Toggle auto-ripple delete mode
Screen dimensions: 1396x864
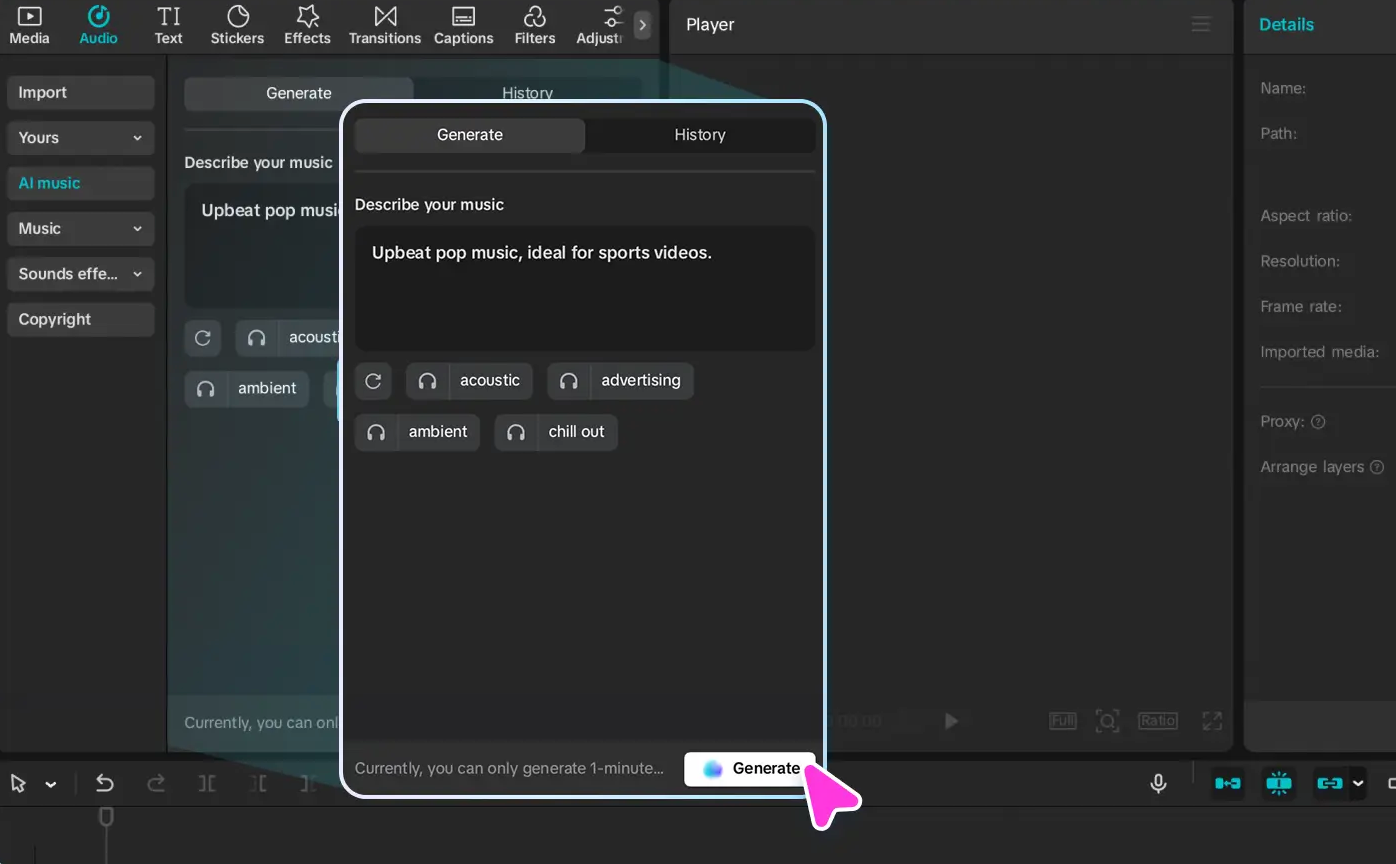click(x=1228, y=783)
